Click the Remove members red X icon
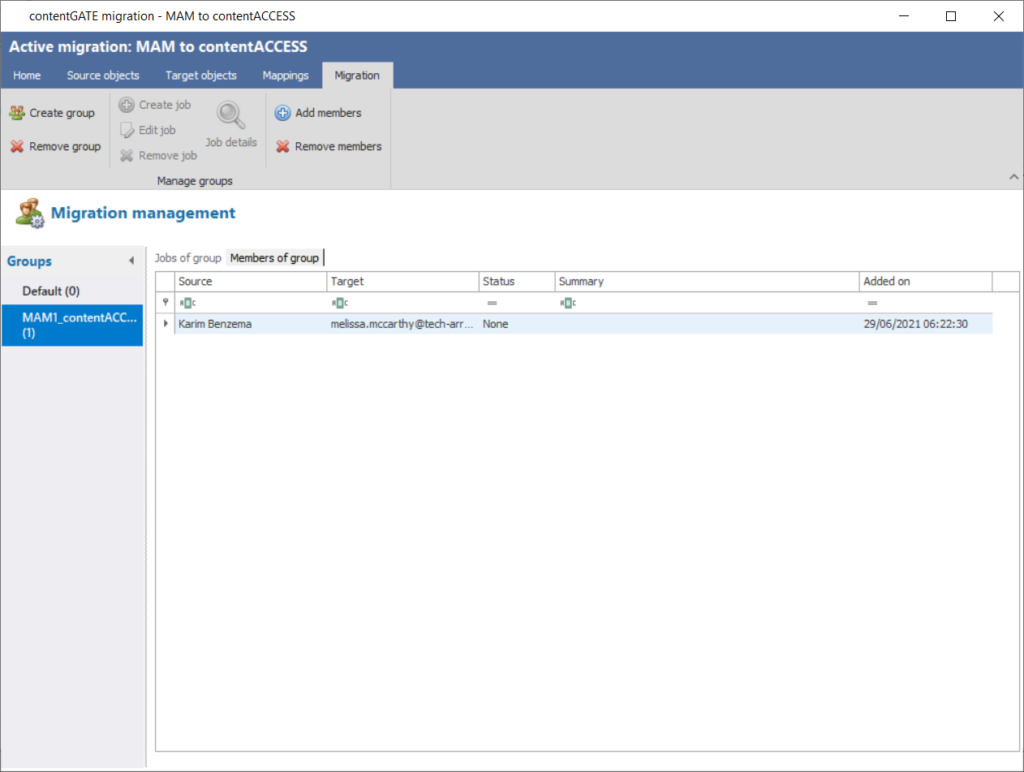The width and height of the screenshot is (1024, 772). pos(283,147)
